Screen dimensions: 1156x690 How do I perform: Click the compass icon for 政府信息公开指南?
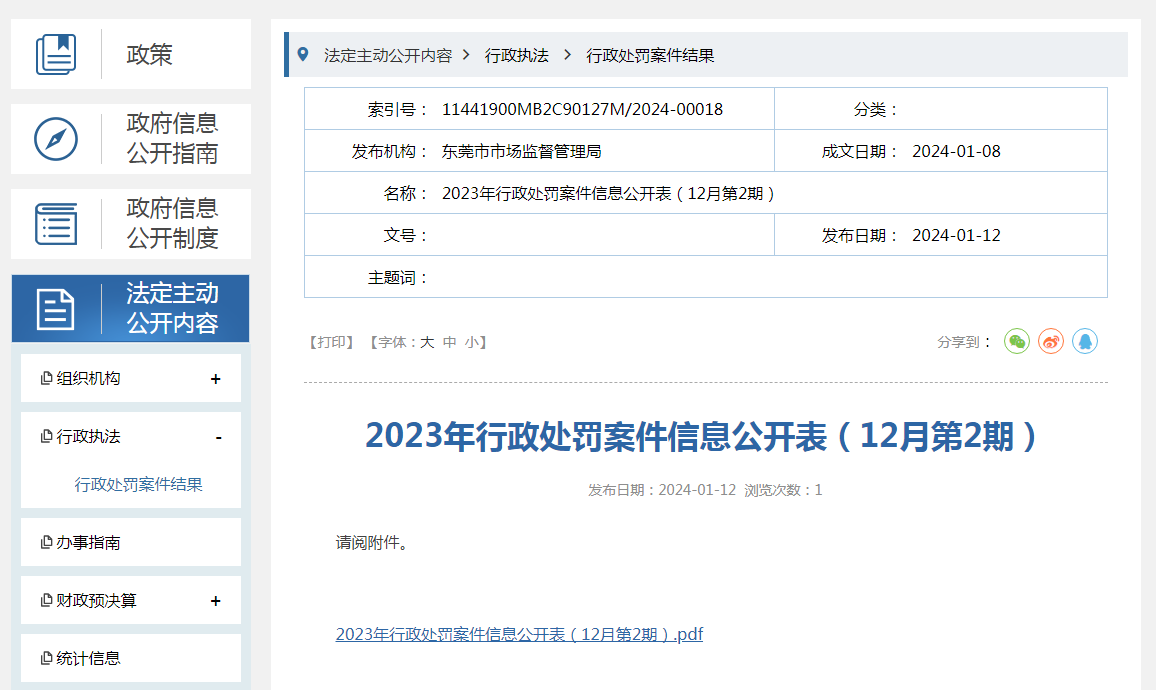pos(56,139)
